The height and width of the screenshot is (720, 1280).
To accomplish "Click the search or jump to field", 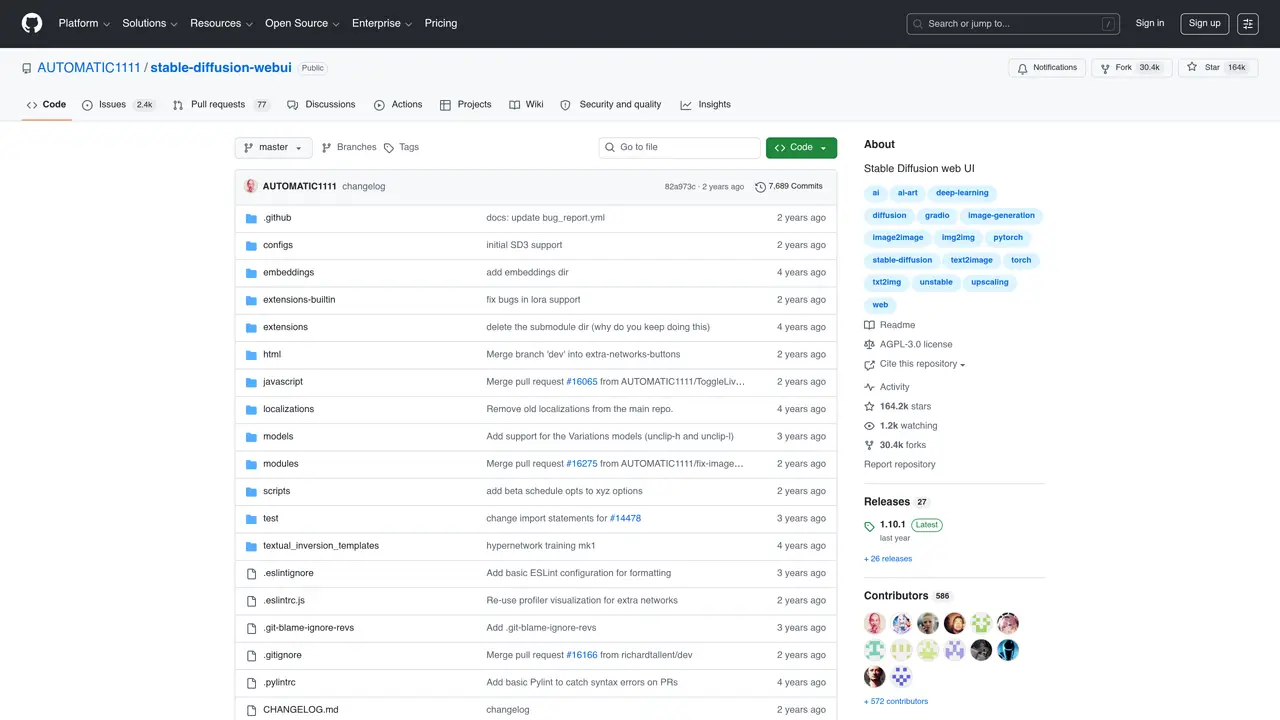I will 1014,24.
